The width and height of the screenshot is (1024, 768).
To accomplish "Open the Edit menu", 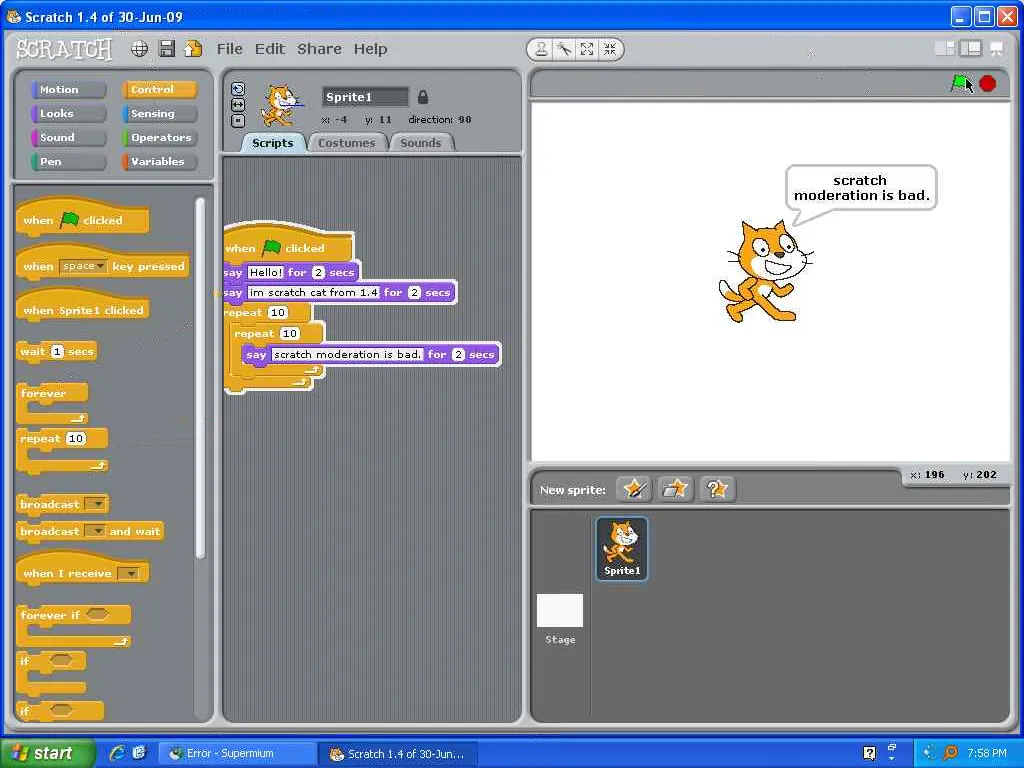I will 270,49.
